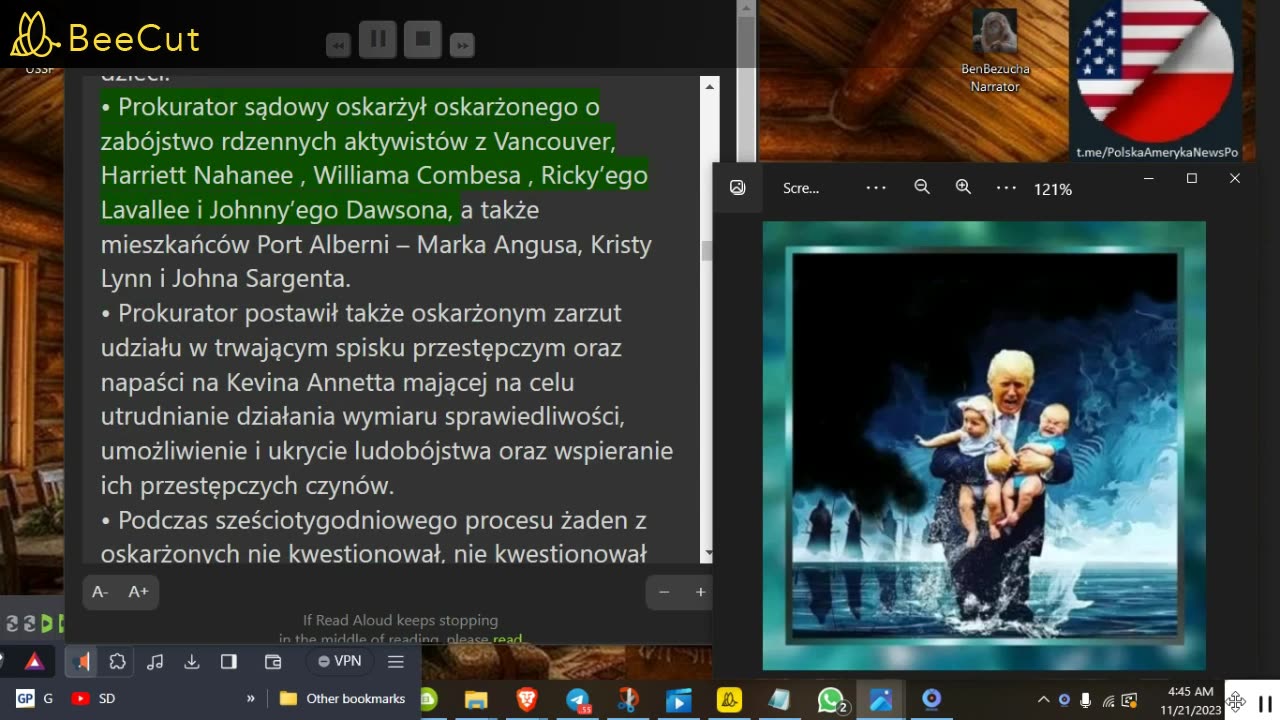Click the plus window size button
The width and height of the screenshot is (1280, 720).
pos(700,592)
